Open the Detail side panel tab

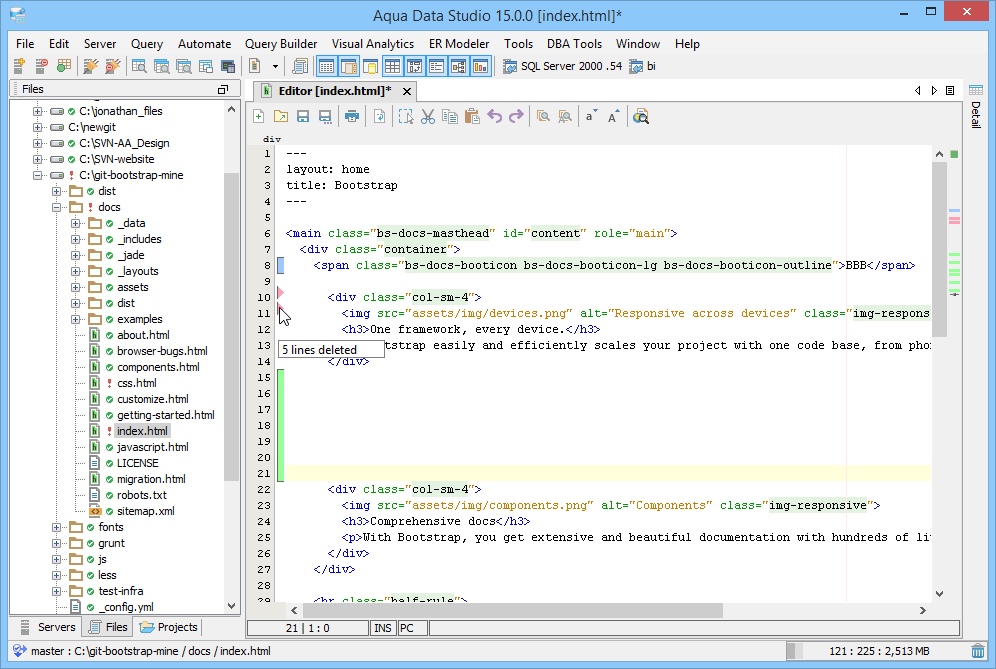pyautogui.click(x=976, y=107)
